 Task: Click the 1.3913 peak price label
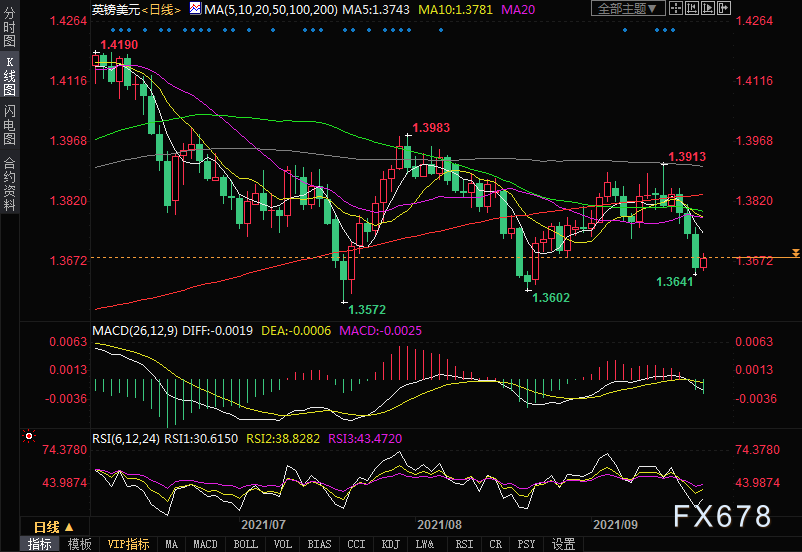pyautogui.click(x=687, y=157)
